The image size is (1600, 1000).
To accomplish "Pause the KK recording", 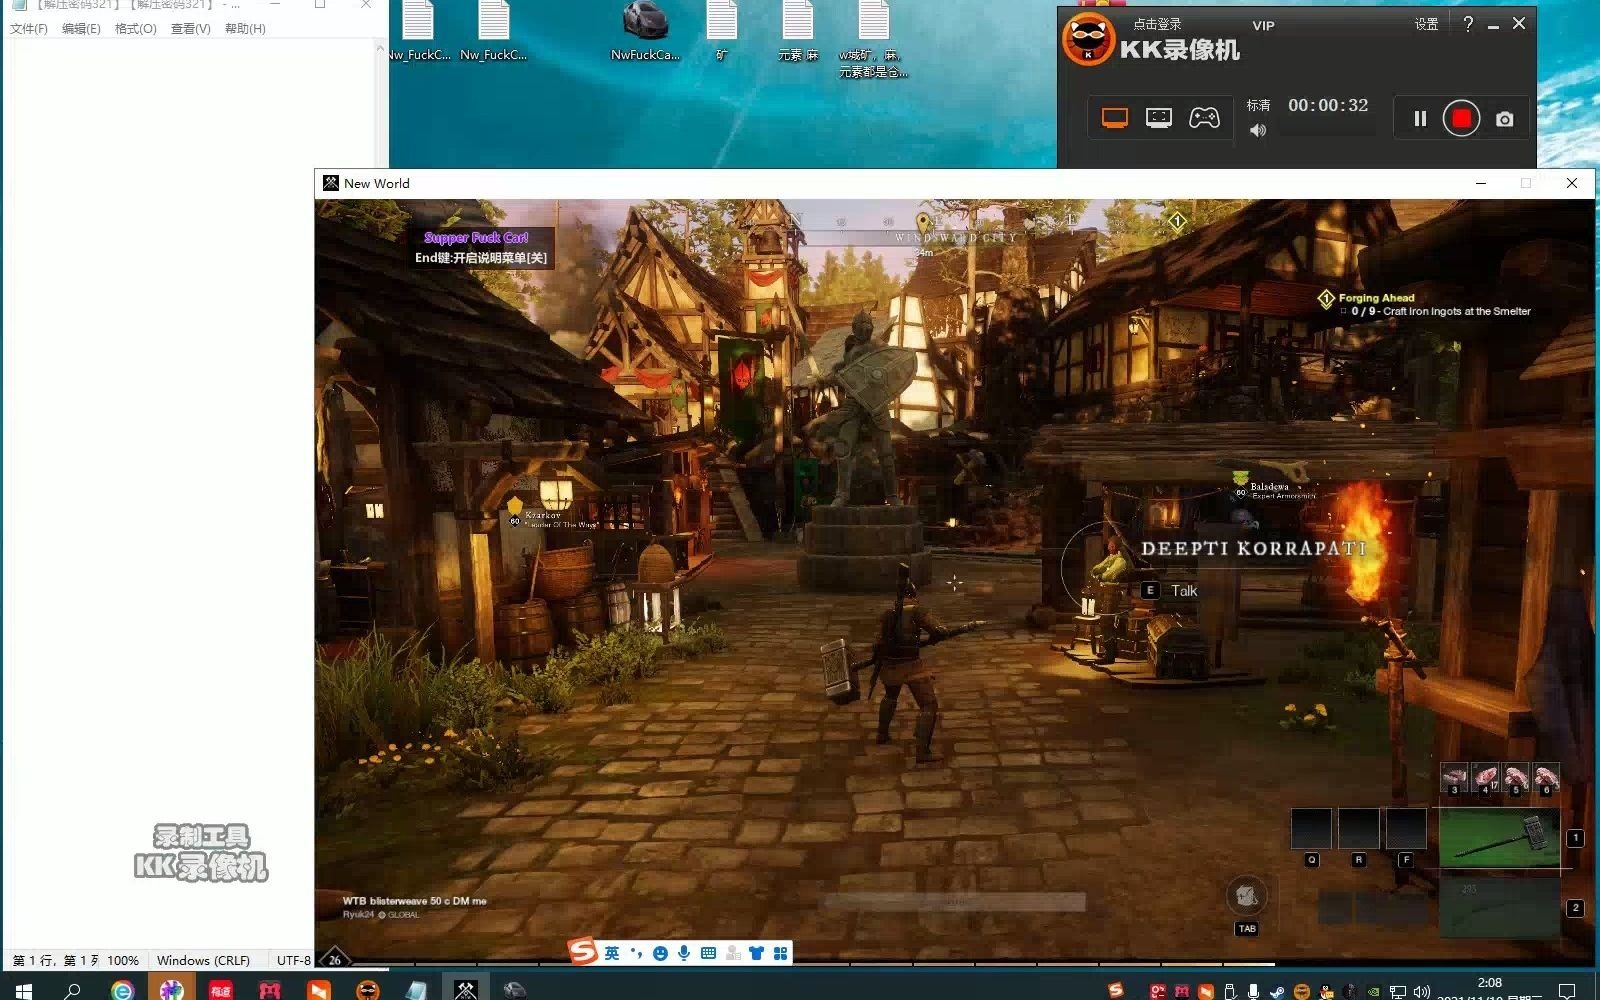I will pyautogui.click(x=1420, y=119).
